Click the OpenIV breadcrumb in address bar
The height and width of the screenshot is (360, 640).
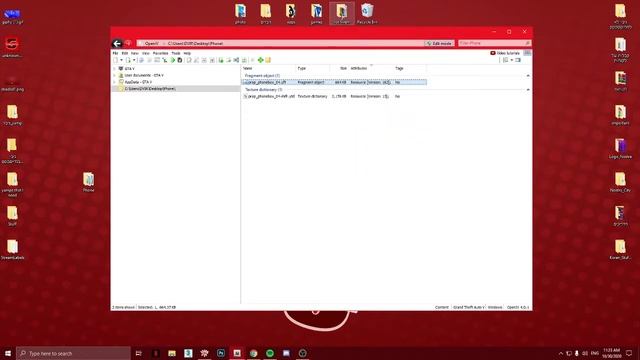coord(151,43)
